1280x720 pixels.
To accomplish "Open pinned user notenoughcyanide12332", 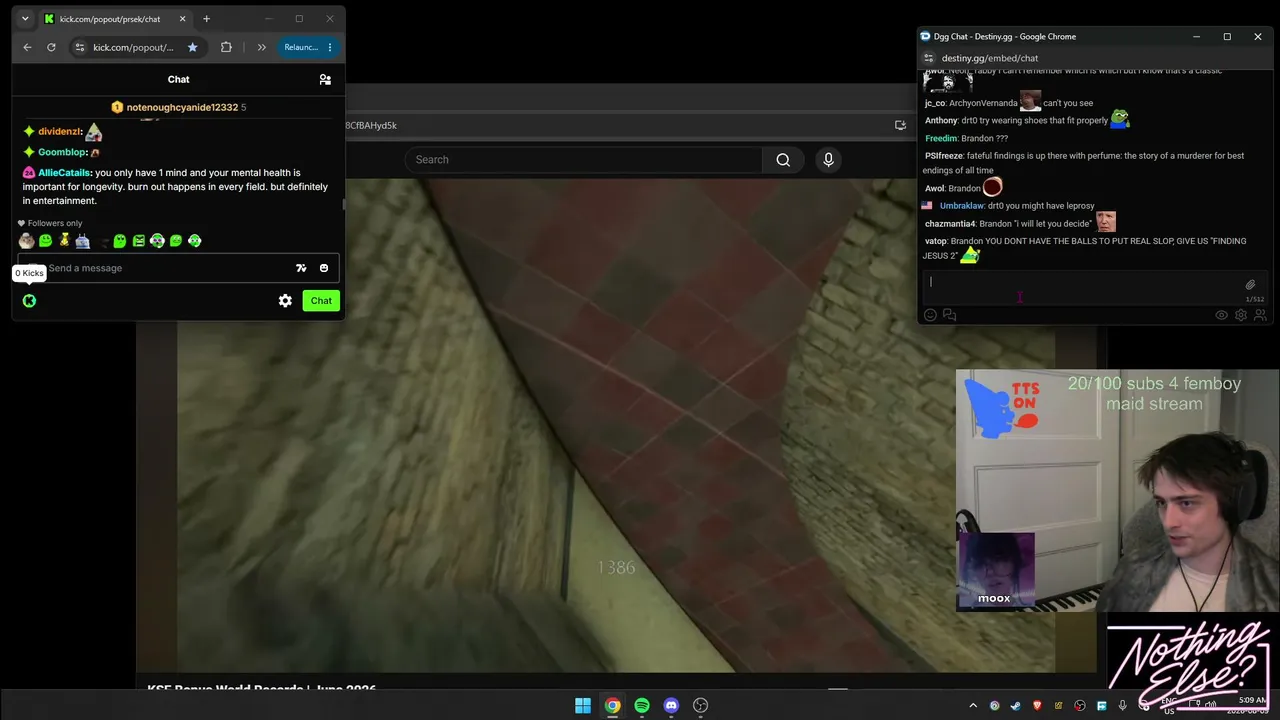I will click(x=182, y=107).
